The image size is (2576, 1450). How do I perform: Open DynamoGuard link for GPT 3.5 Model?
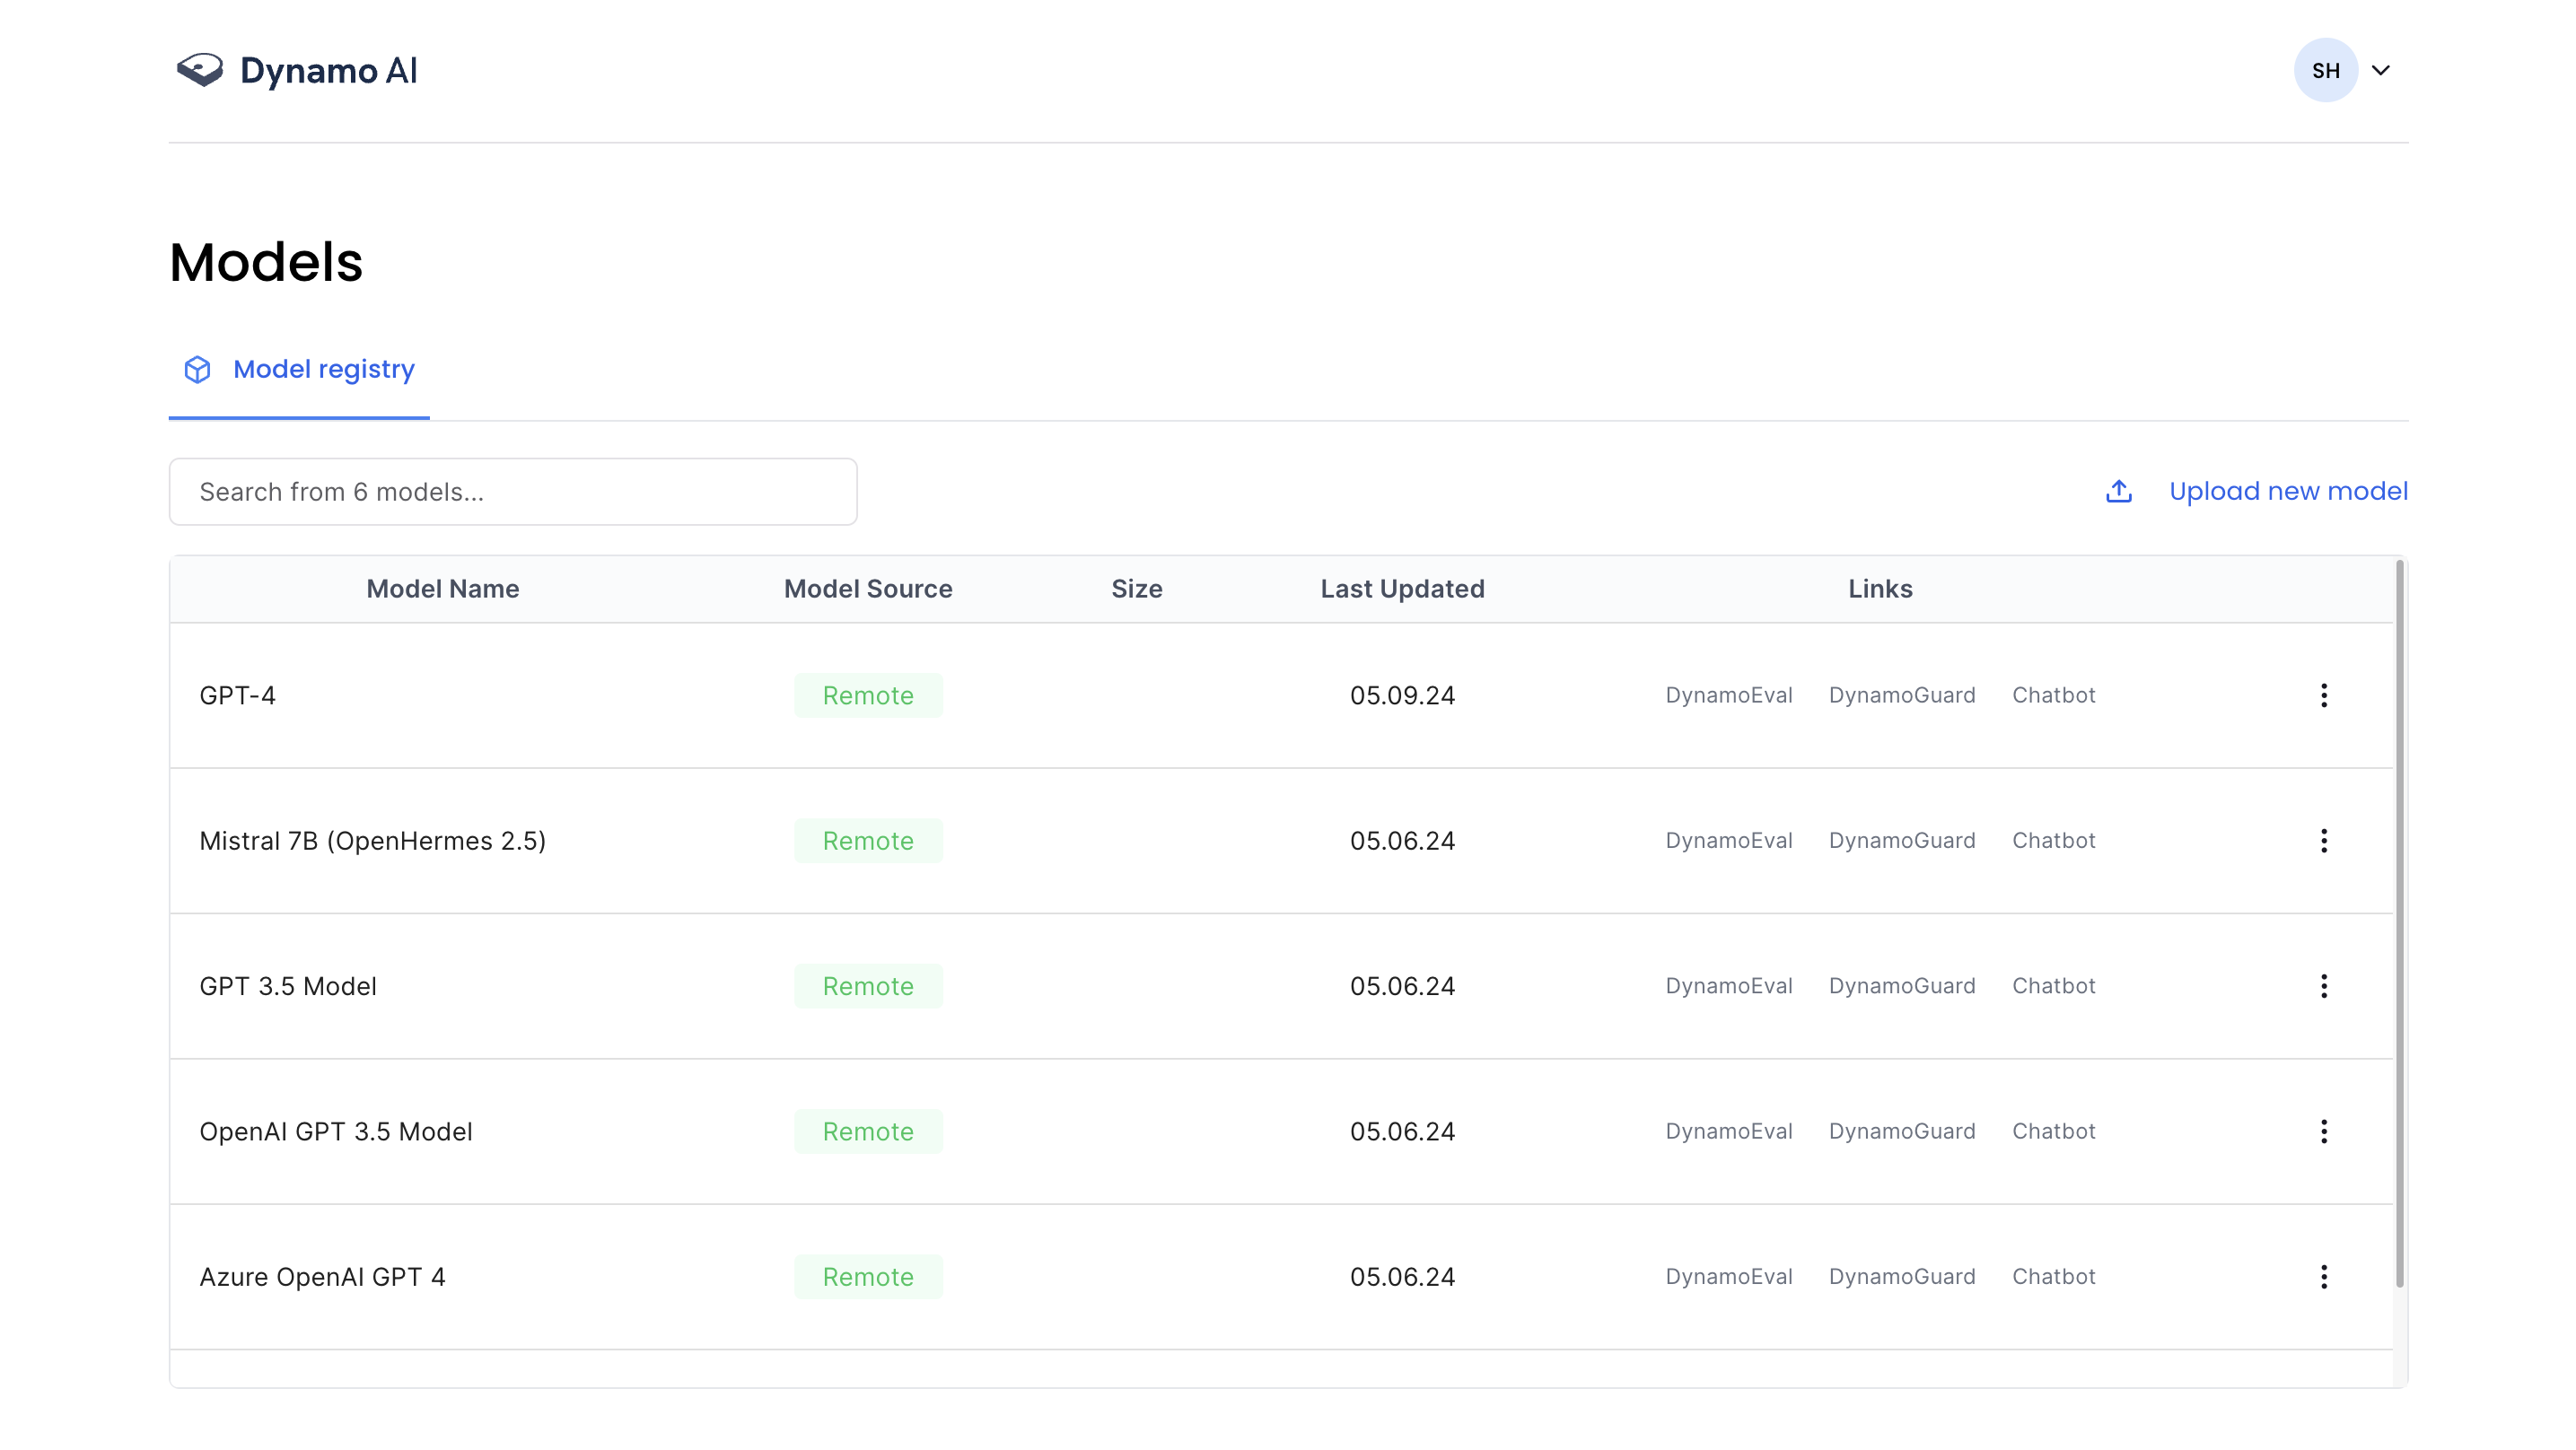[1902, 986]
